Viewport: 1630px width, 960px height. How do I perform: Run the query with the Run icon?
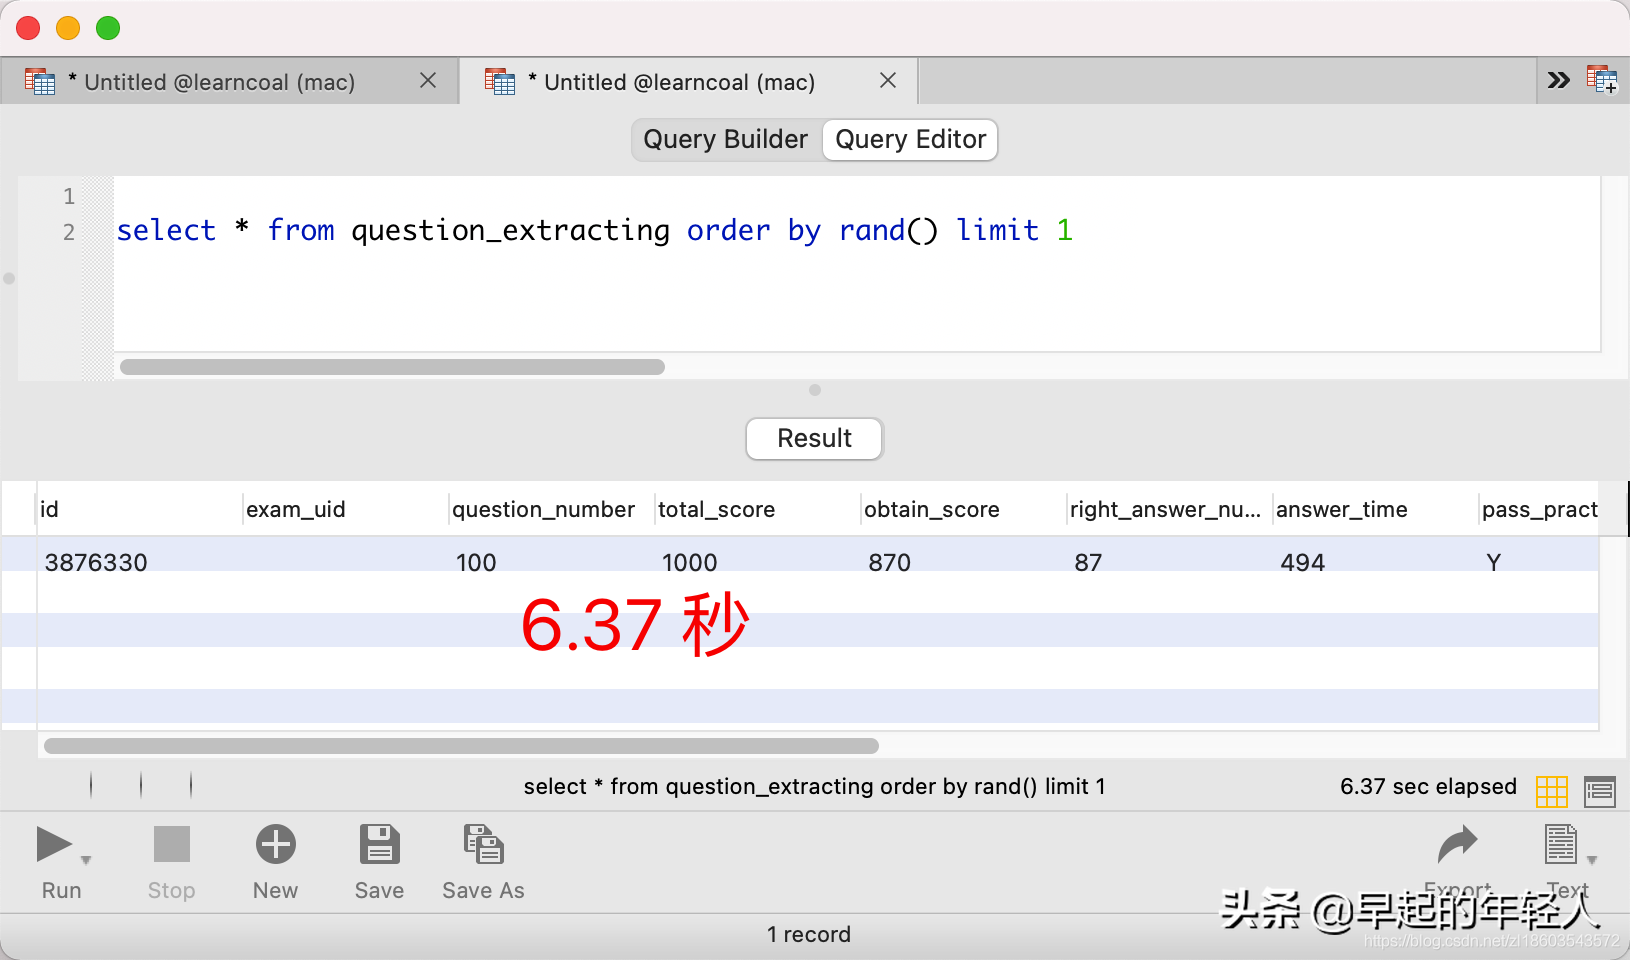pos(54,845)
